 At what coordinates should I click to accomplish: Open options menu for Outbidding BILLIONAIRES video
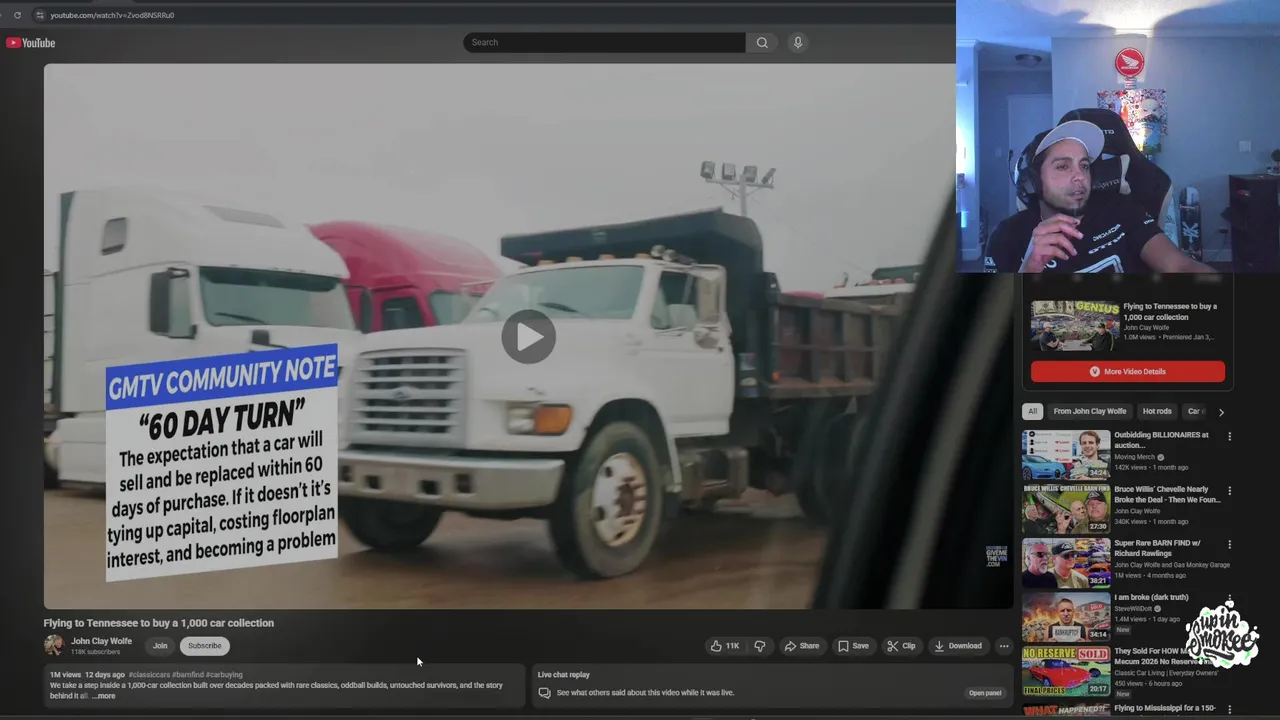(1229, 437)
